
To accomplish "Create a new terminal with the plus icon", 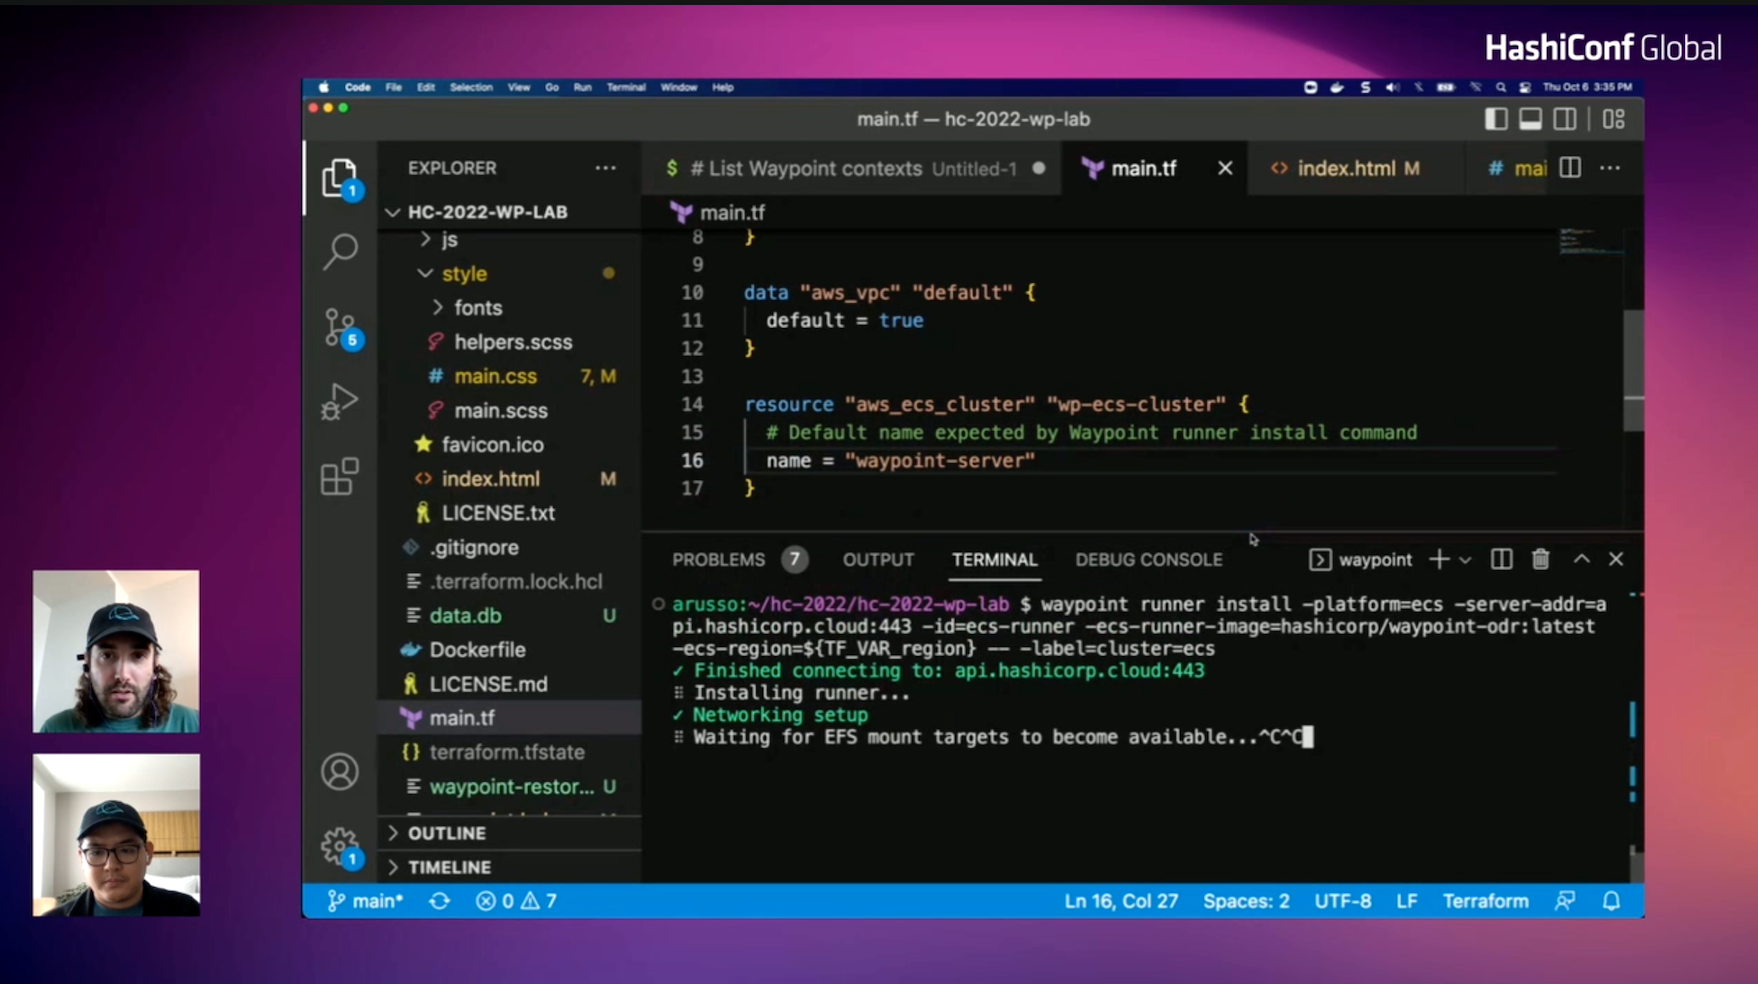I will 1437,560.
